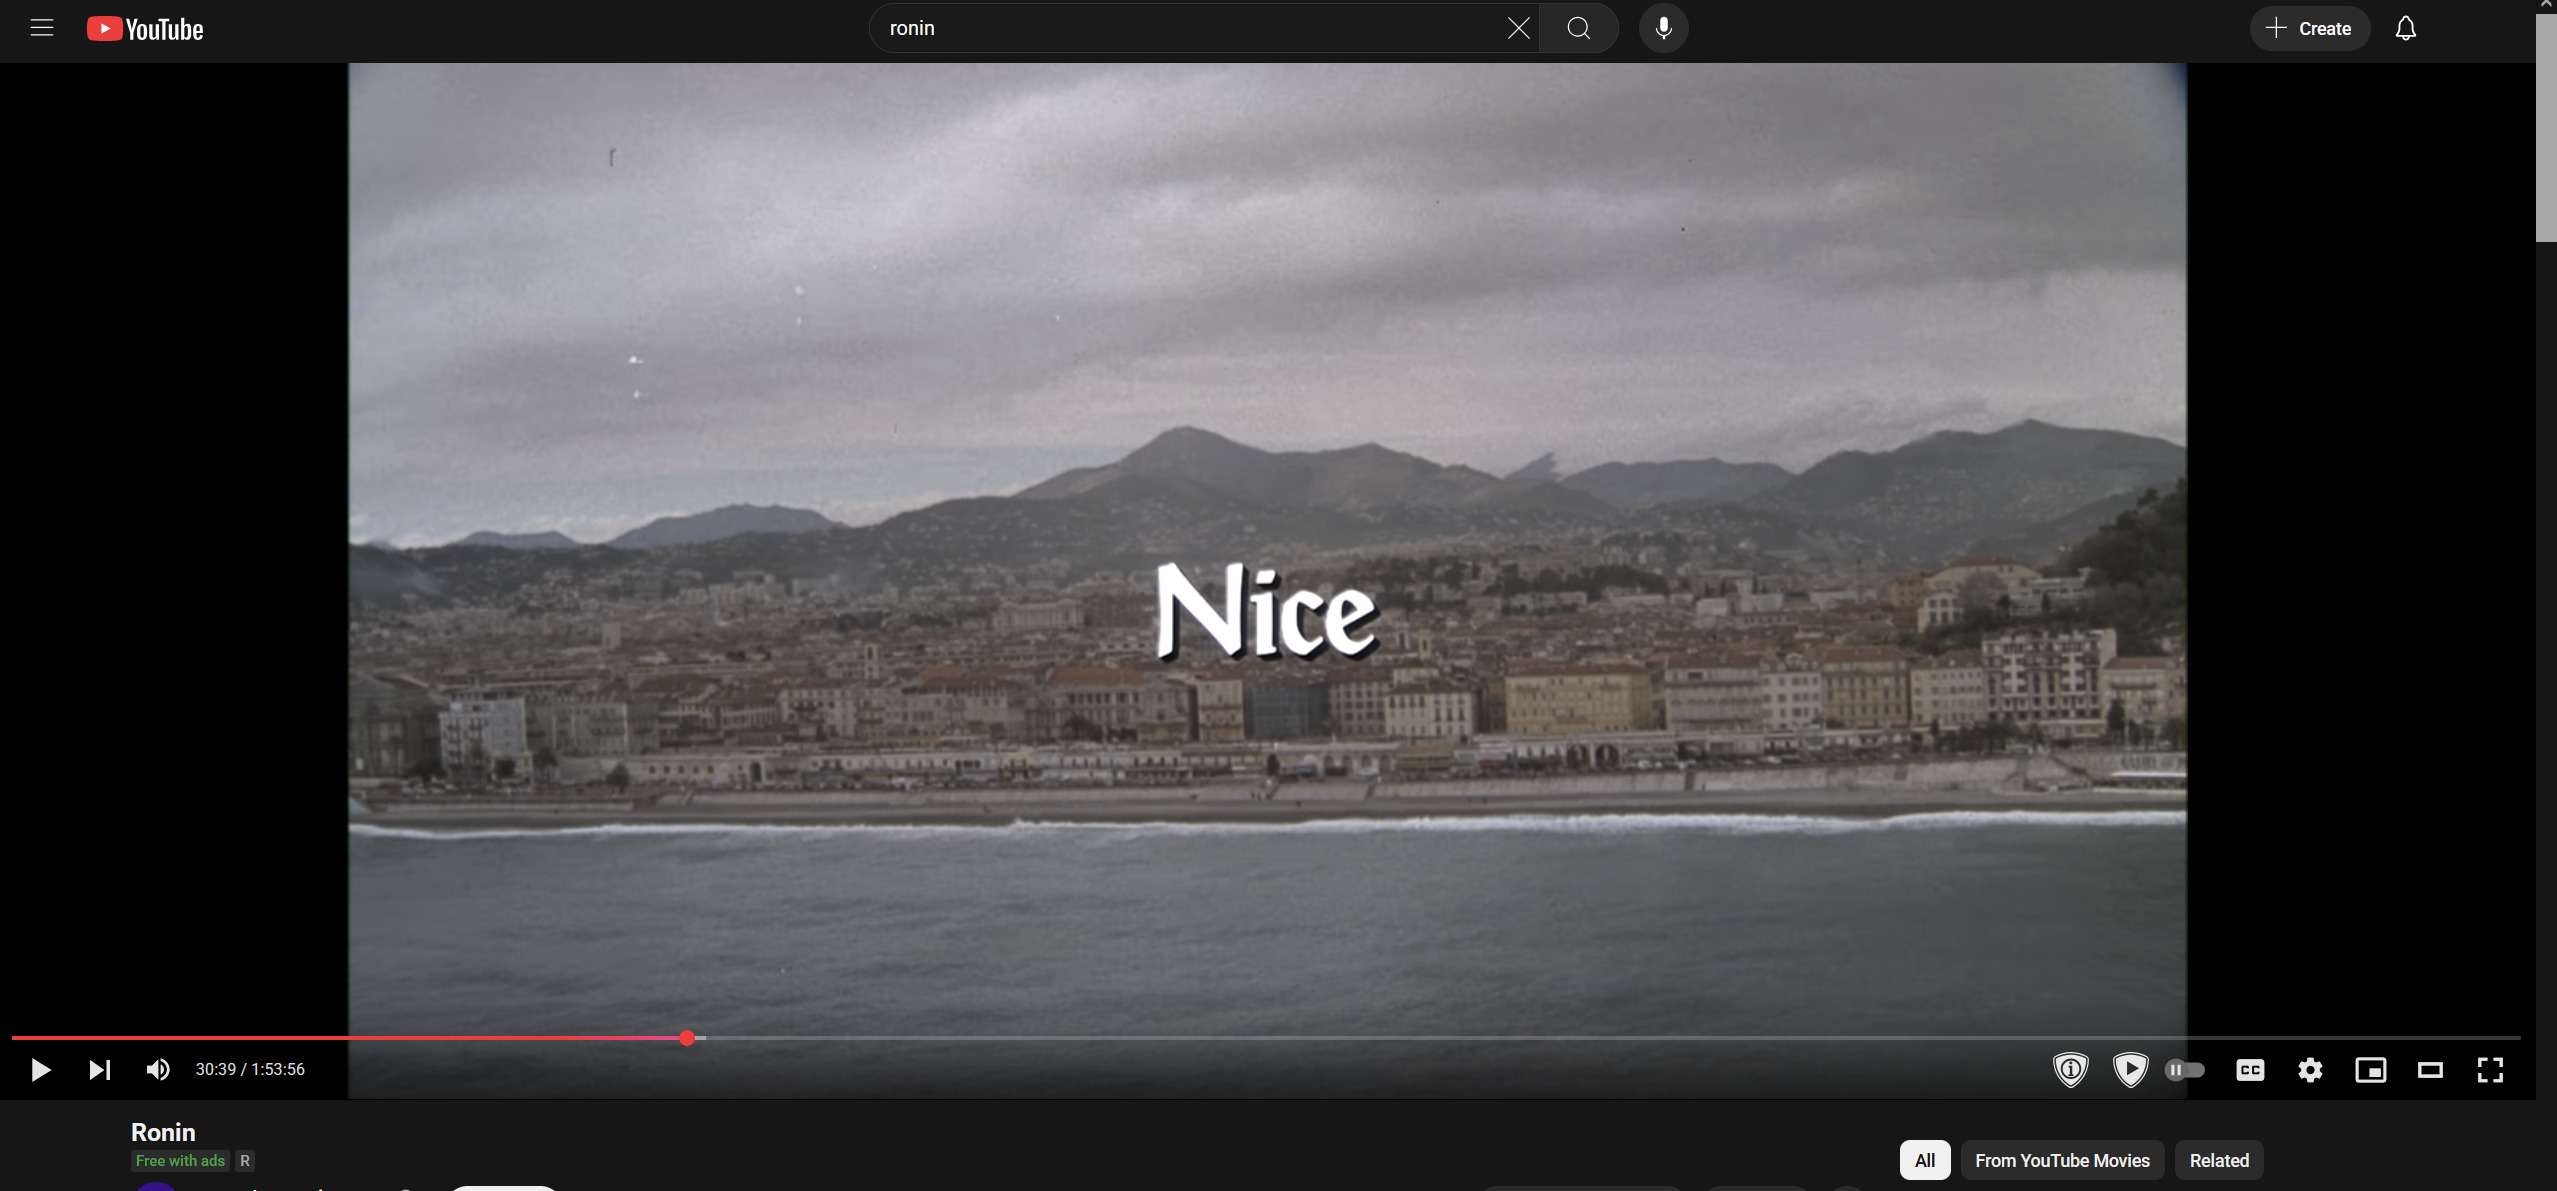Skip to the next video

pyautogui.click(x=99, y=1070)
